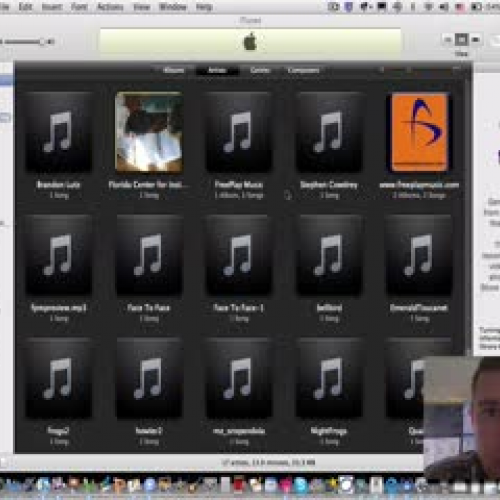Image resolution: width=500 pixels, height=500 pixels.
Task: Open the Edit menu
Action: point(25,7)
